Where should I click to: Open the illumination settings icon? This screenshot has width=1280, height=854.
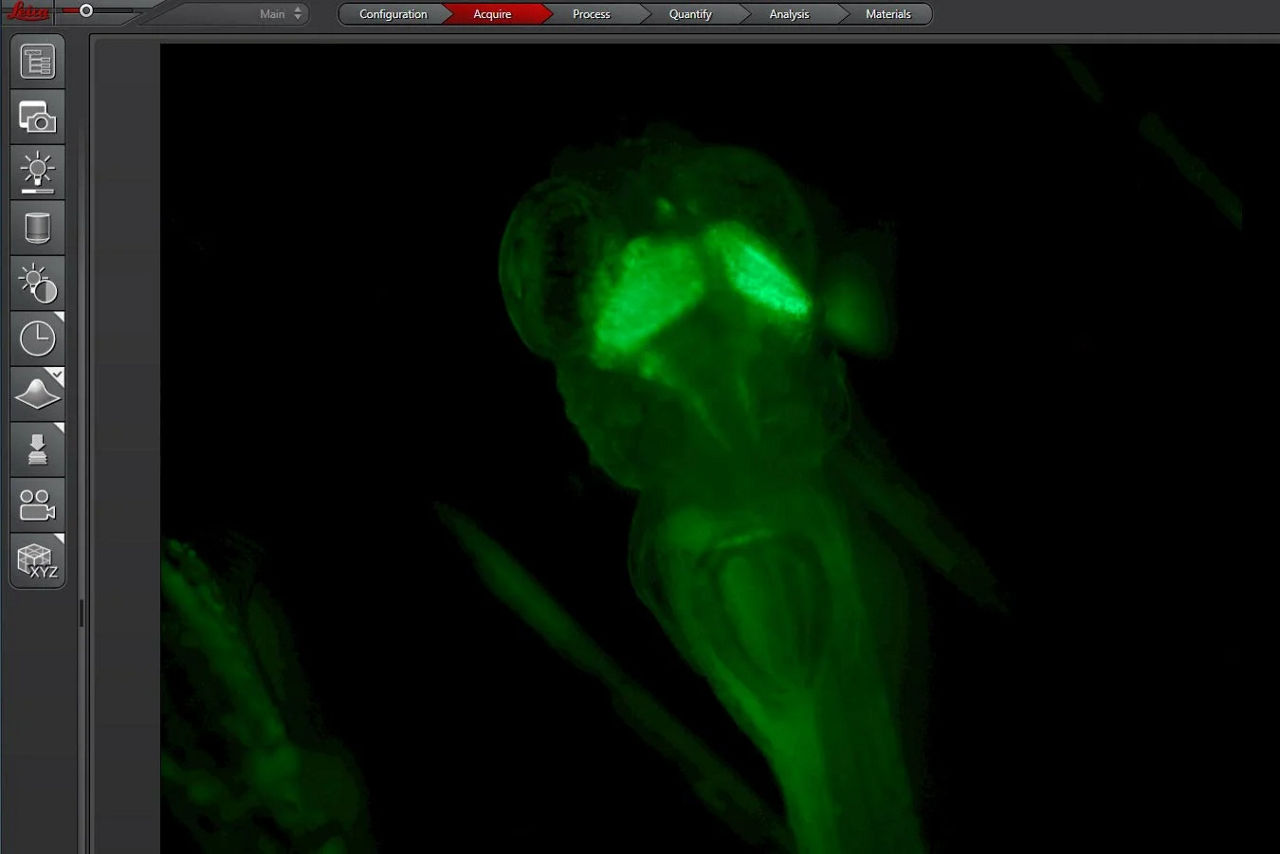pos(37,171)
